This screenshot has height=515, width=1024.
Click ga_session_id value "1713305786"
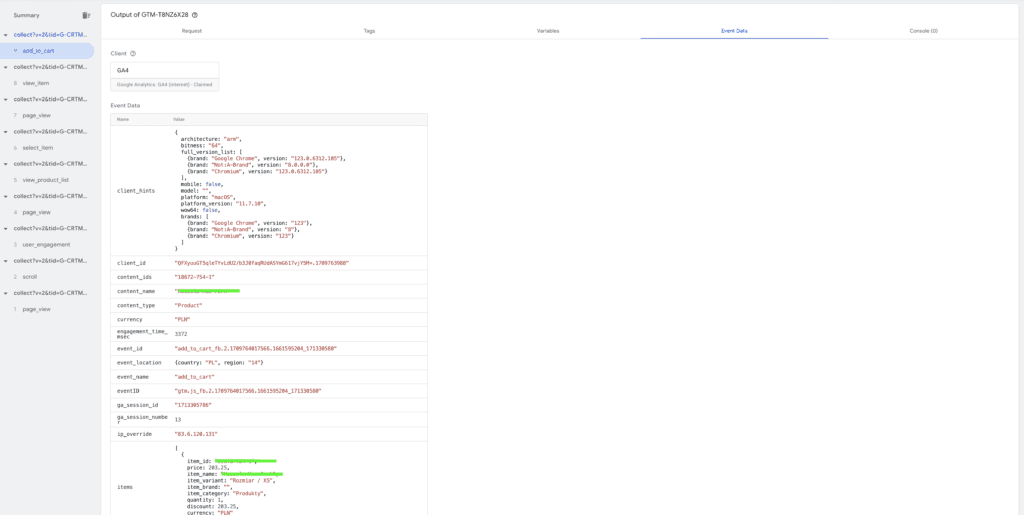(193, 405)
